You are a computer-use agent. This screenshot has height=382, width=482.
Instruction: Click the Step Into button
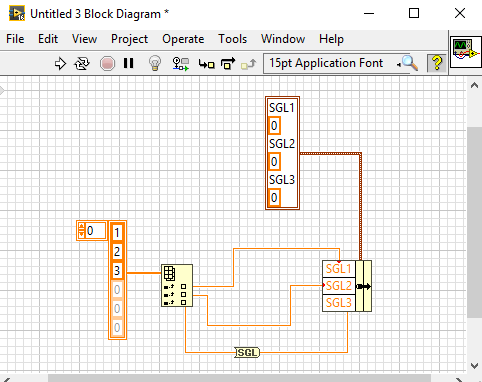(206, 64)
